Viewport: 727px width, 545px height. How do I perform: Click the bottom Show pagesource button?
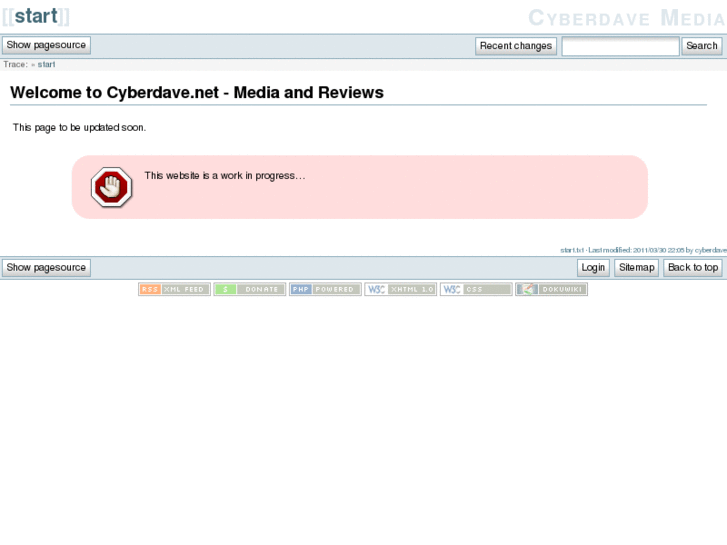point(46,268)
